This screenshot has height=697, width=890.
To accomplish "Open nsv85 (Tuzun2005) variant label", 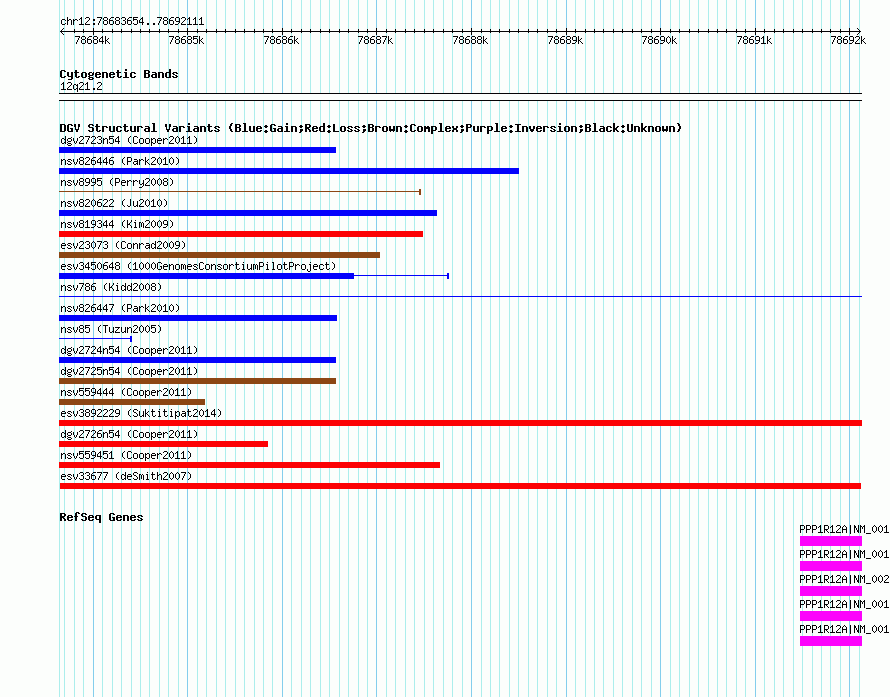I will pos(111,329).
